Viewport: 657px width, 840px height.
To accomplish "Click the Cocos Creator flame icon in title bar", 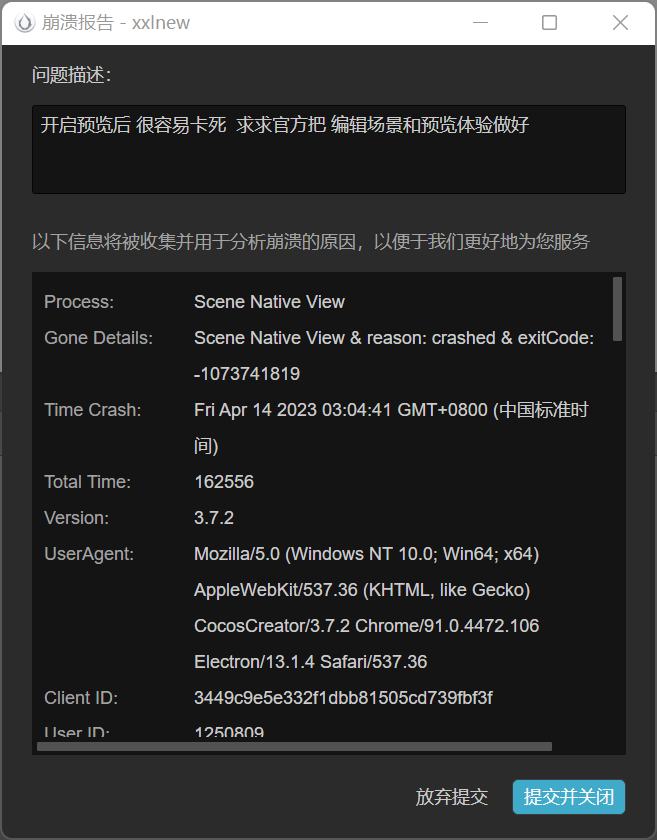I will point(24,23).
